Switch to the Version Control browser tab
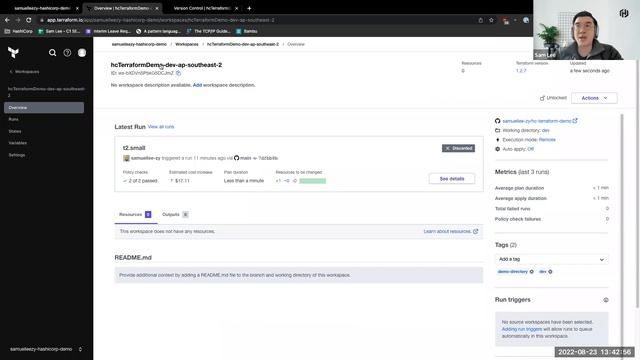This screenshot has height=360, width=640. (x=202, y=8)
